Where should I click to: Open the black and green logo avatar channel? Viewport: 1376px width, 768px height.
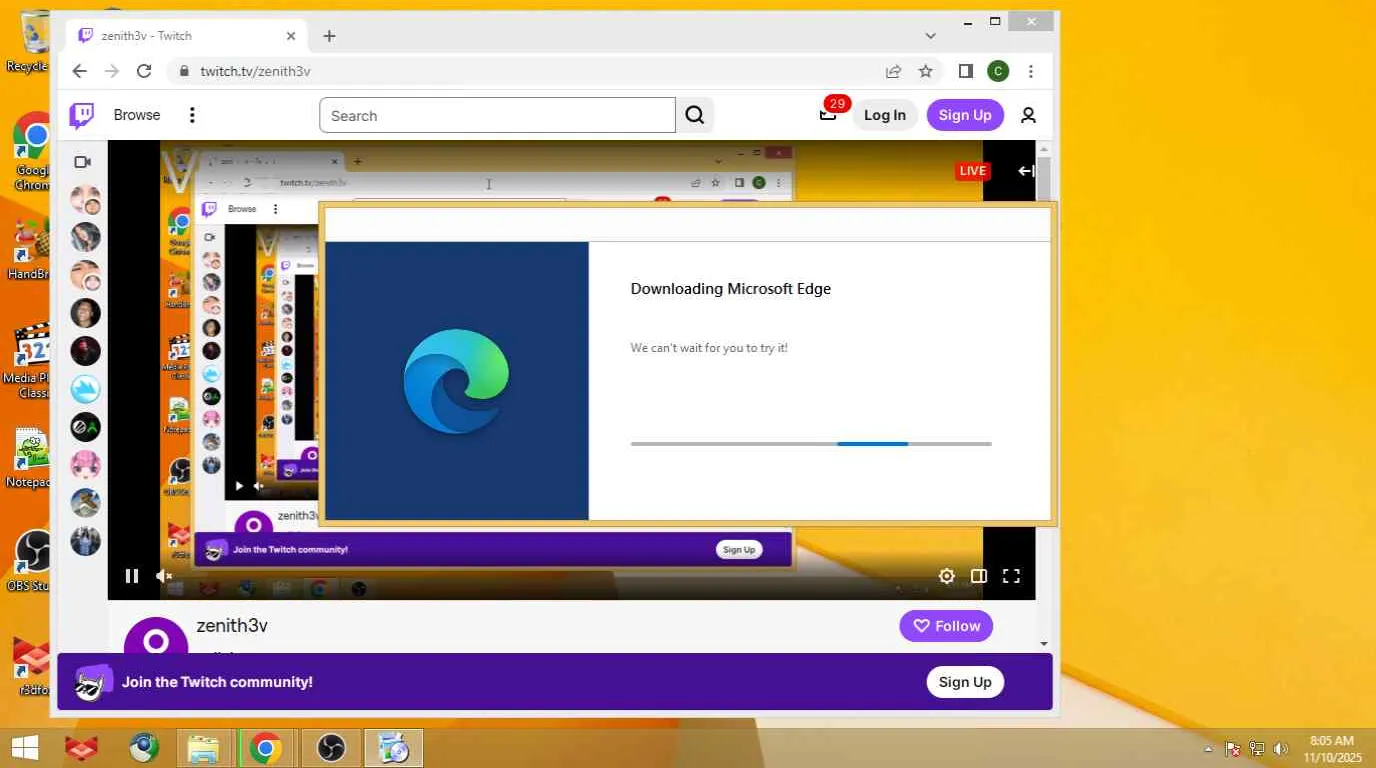[x=85, y=427]
